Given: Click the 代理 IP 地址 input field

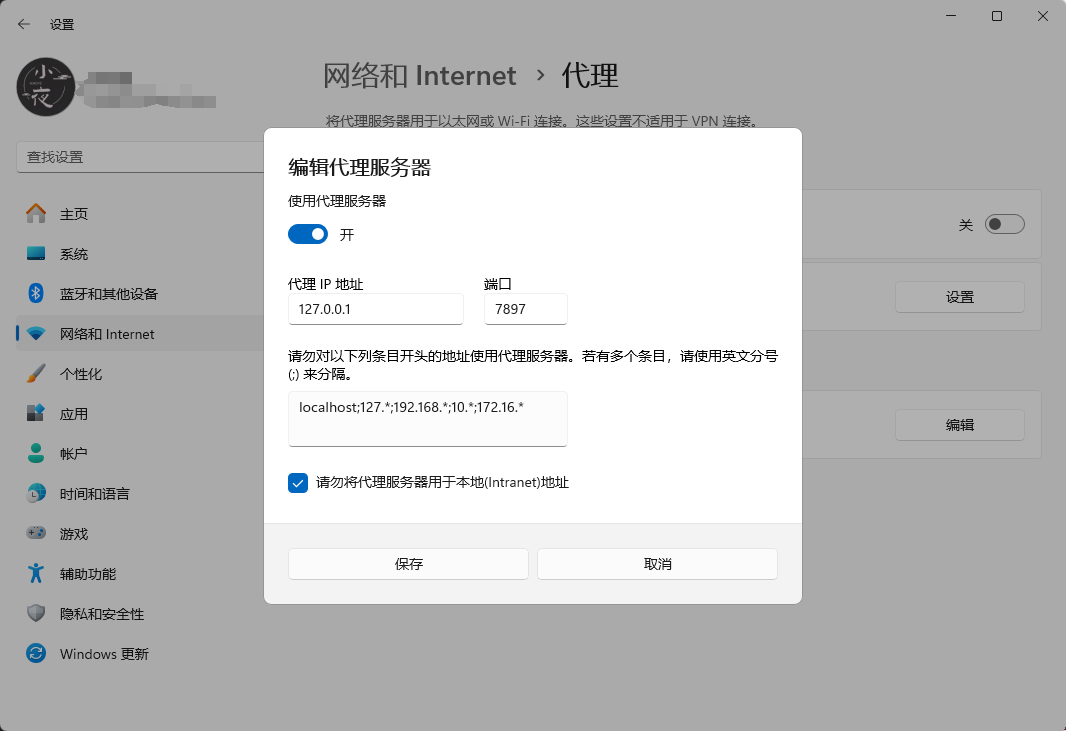Looking at the screenshot, I should (375, 309).
